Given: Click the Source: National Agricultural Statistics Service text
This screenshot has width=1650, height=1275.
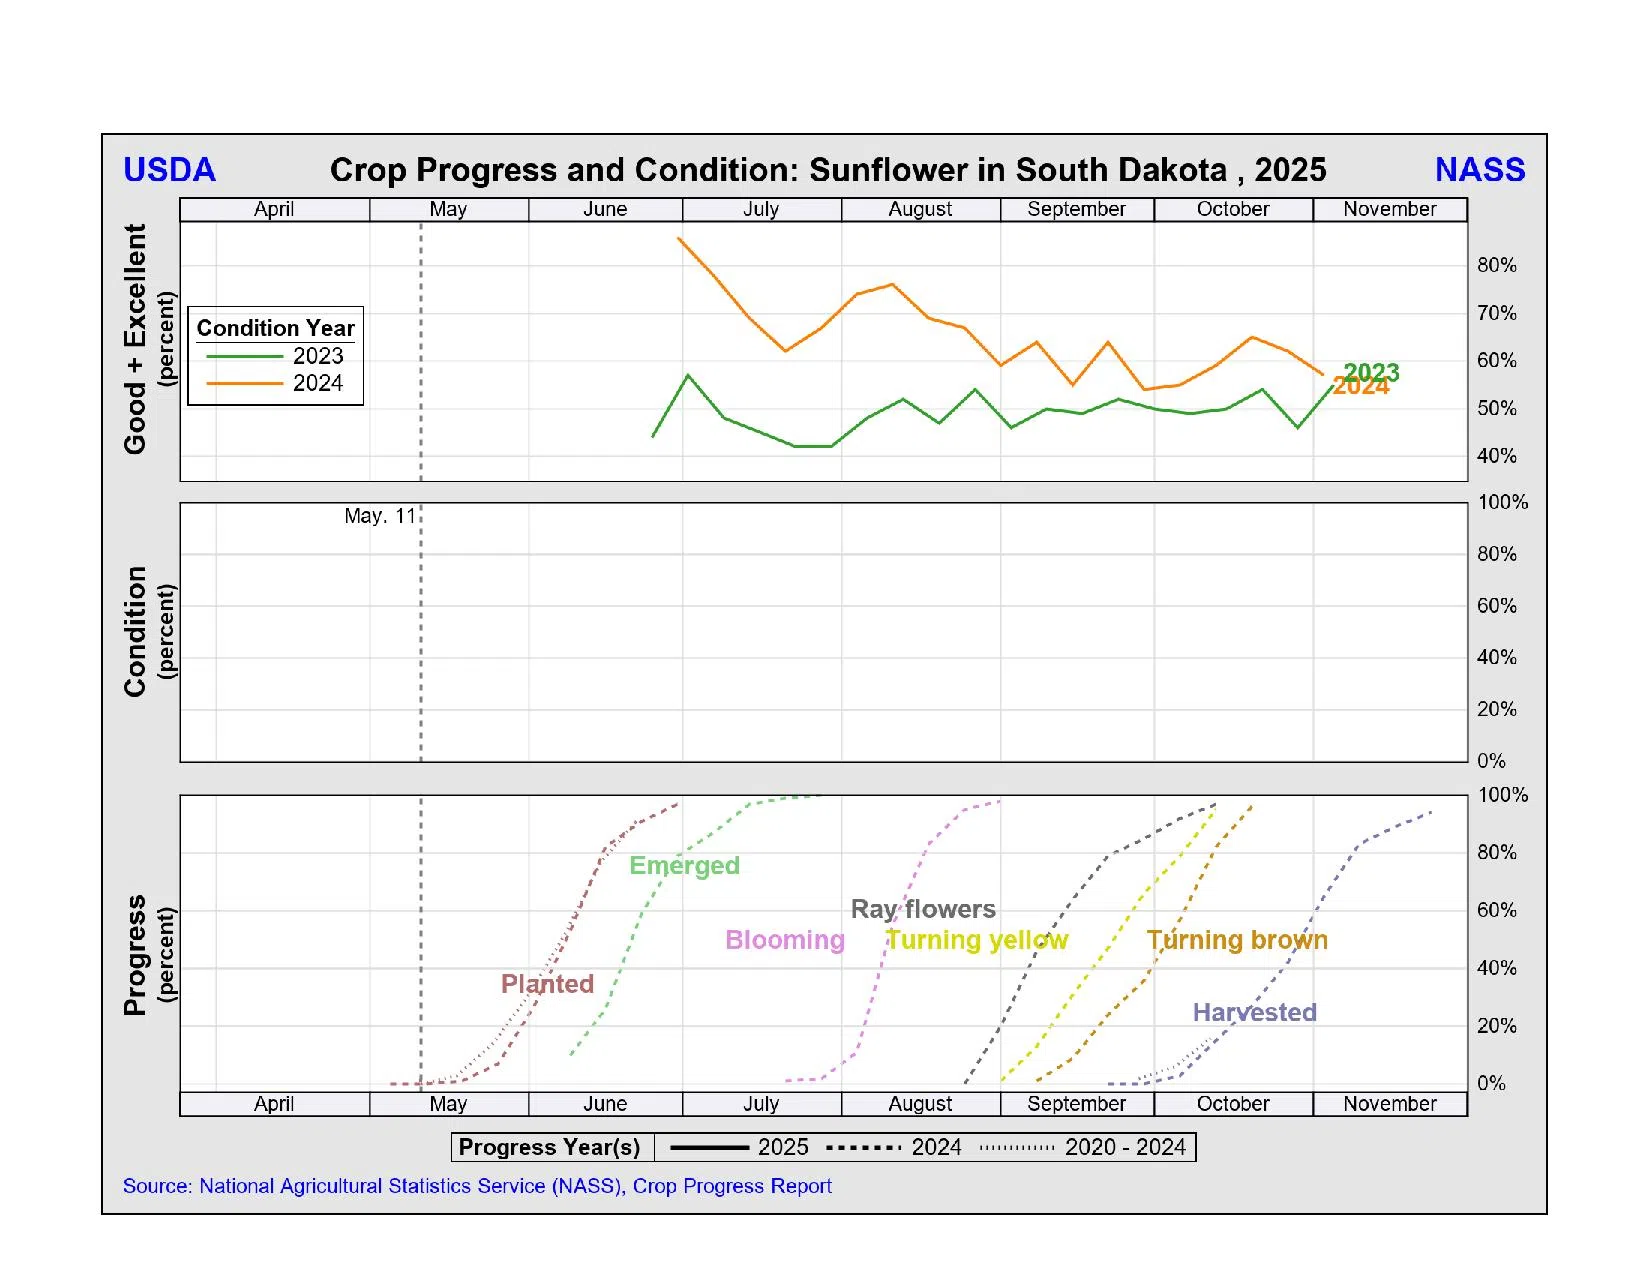Looking at the screenshot, I should pos(477,1186).
